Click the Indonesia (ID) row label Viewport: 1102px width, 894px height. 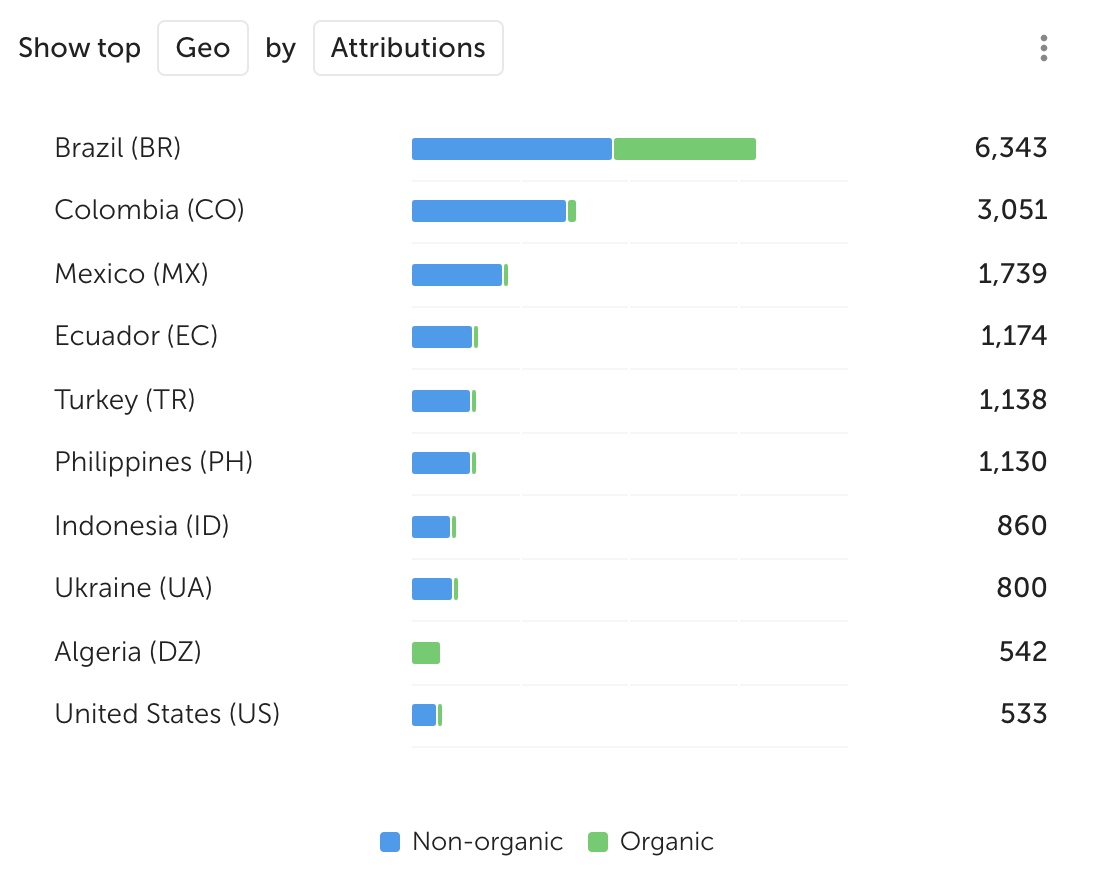[x=142, y=526]
